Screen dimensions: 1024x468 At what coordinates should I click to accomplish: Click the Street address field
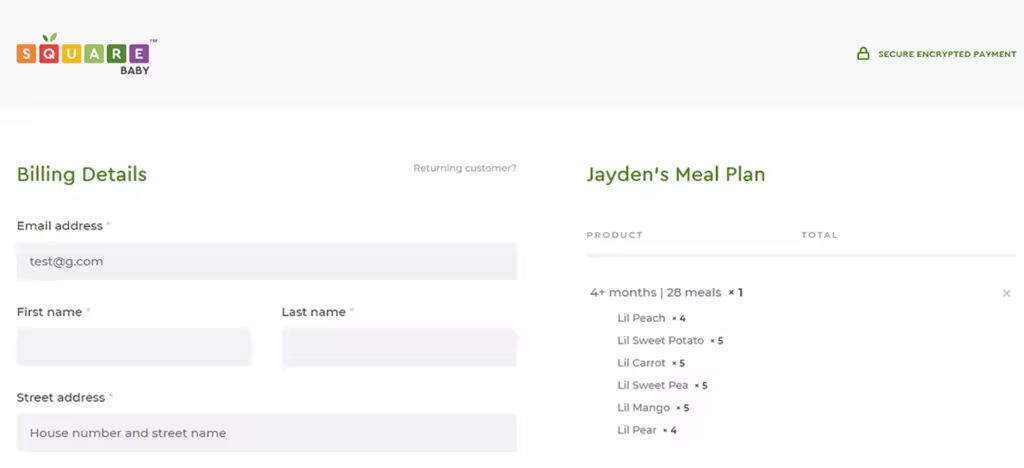tap(266, 433)
